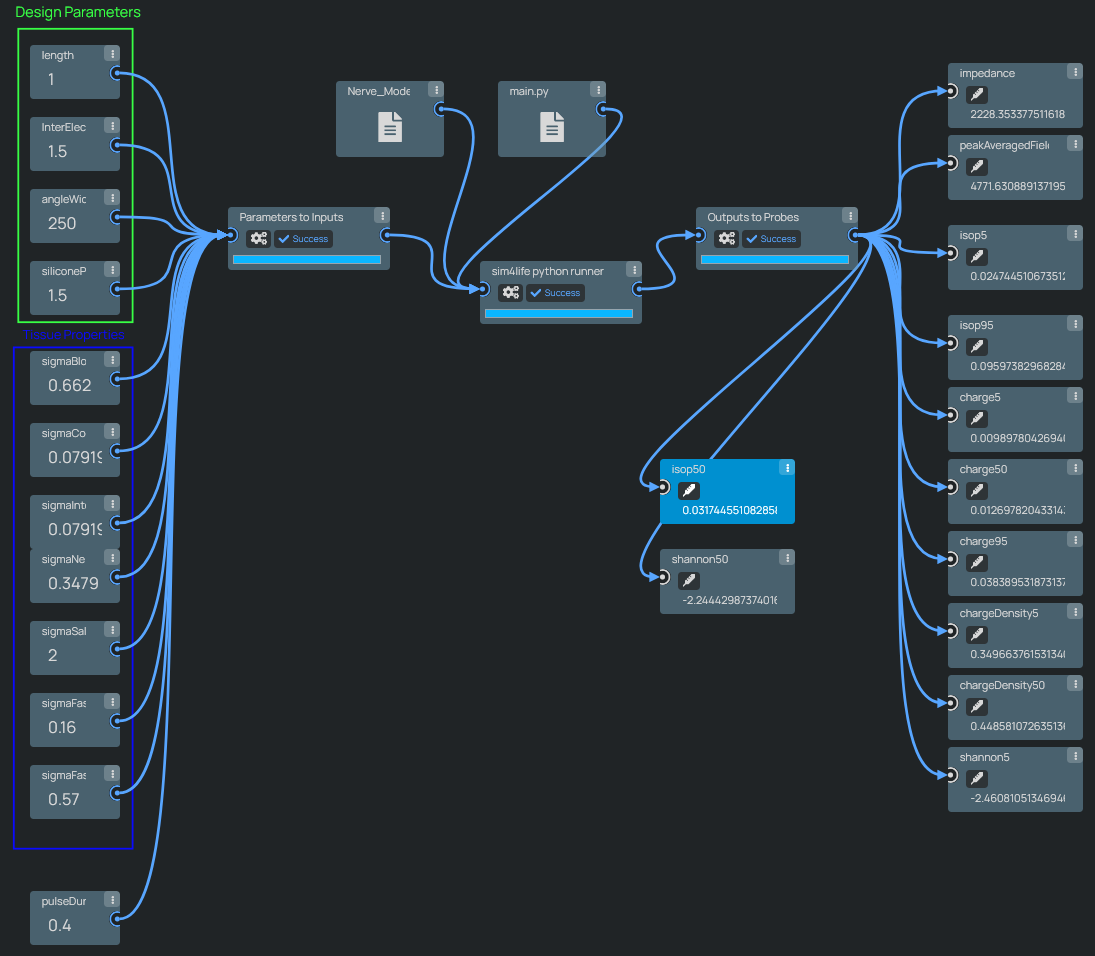Click the Success badge on Outputs to Probes
The width and height of the screenshot is (1095, 956).
(x=771, y=238)
